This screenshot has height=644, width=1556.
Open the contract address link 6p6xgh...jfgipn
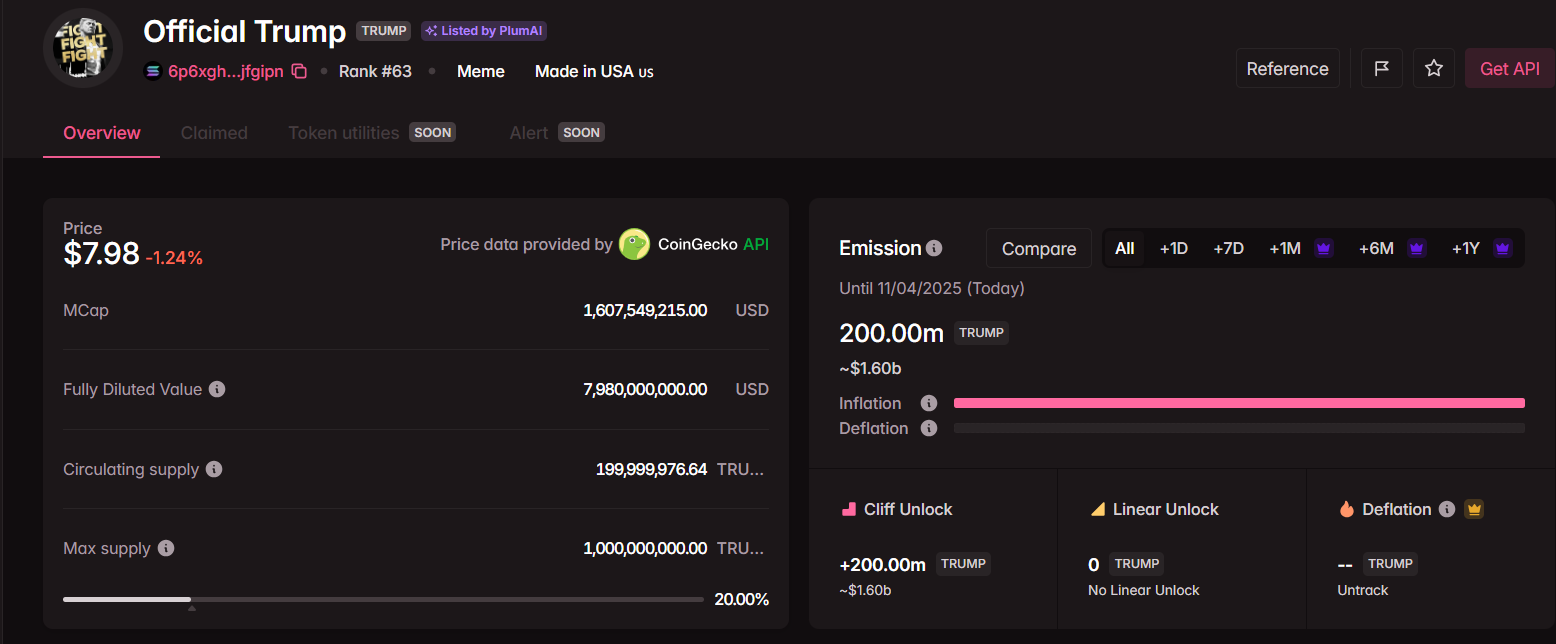click(226, 71)
